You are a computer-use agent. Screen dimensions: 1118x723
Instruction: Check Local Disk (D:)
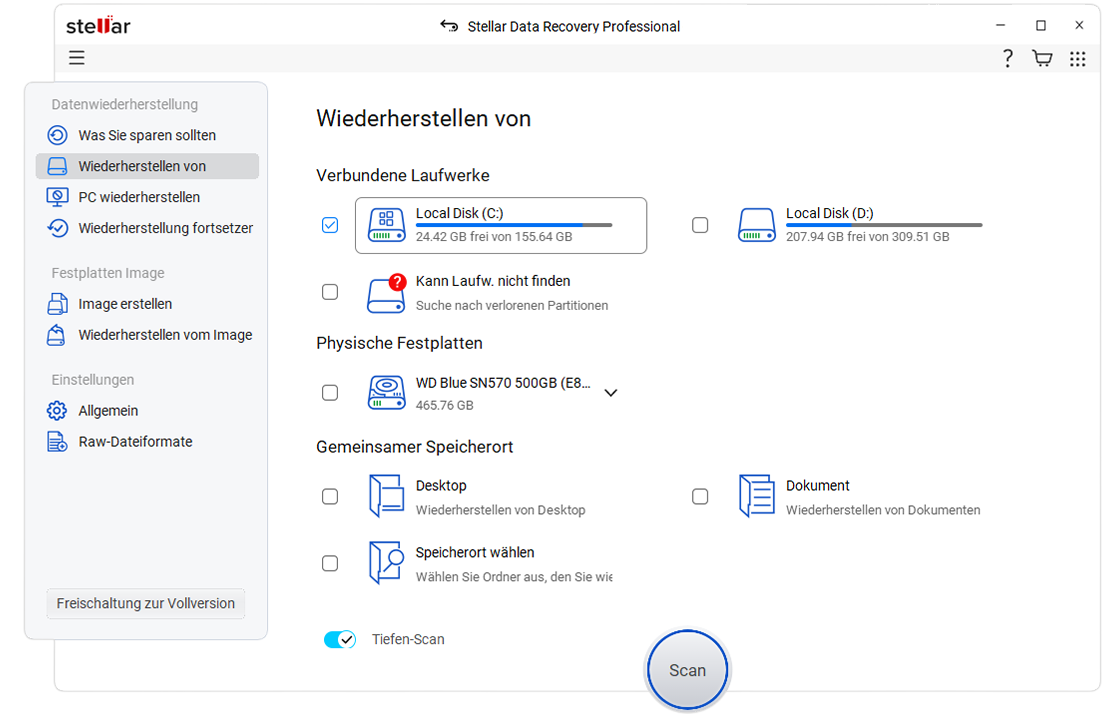tap(700, 225)
